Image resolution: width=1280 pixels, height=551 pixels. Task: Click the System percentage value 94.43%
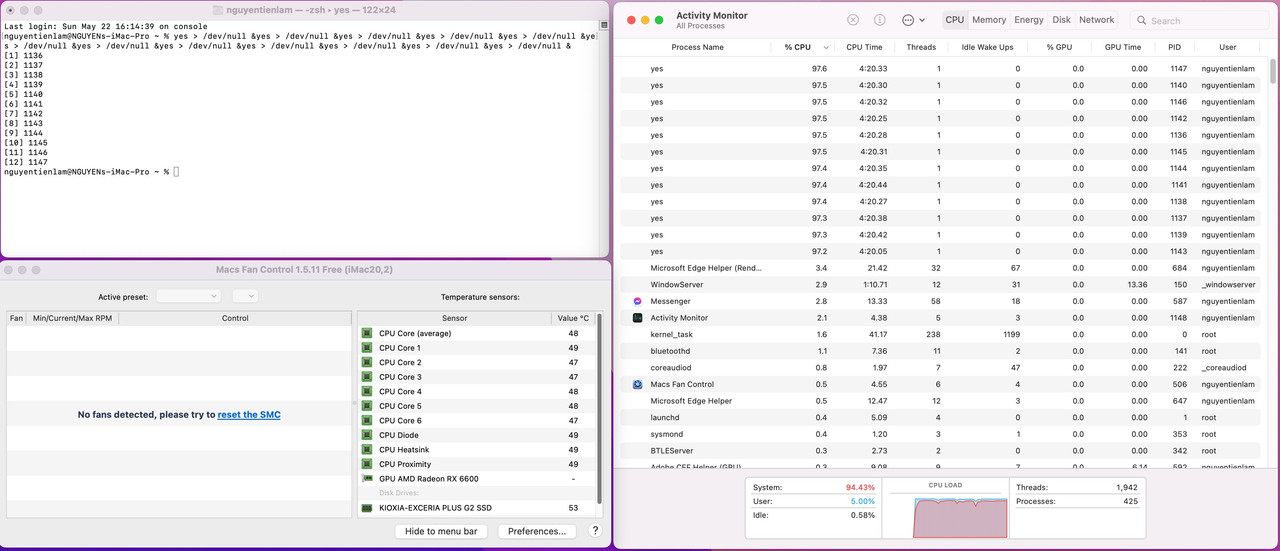tap(860, 487)
